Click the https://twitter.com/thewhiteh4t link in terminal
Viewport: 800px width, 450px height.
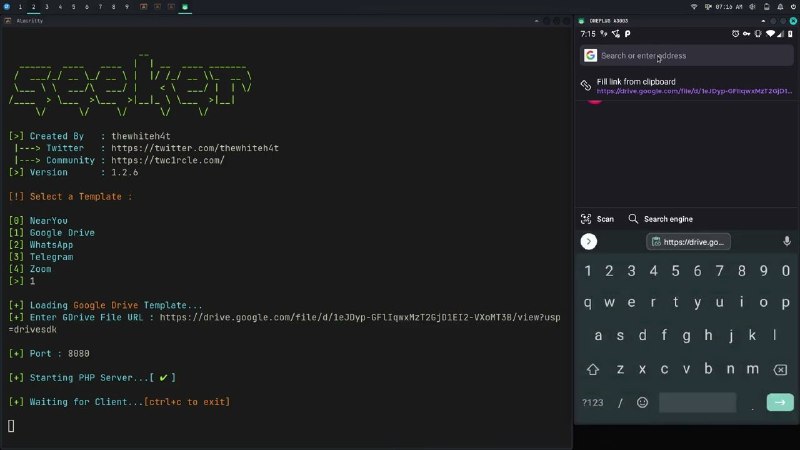(x=195, y=148)
